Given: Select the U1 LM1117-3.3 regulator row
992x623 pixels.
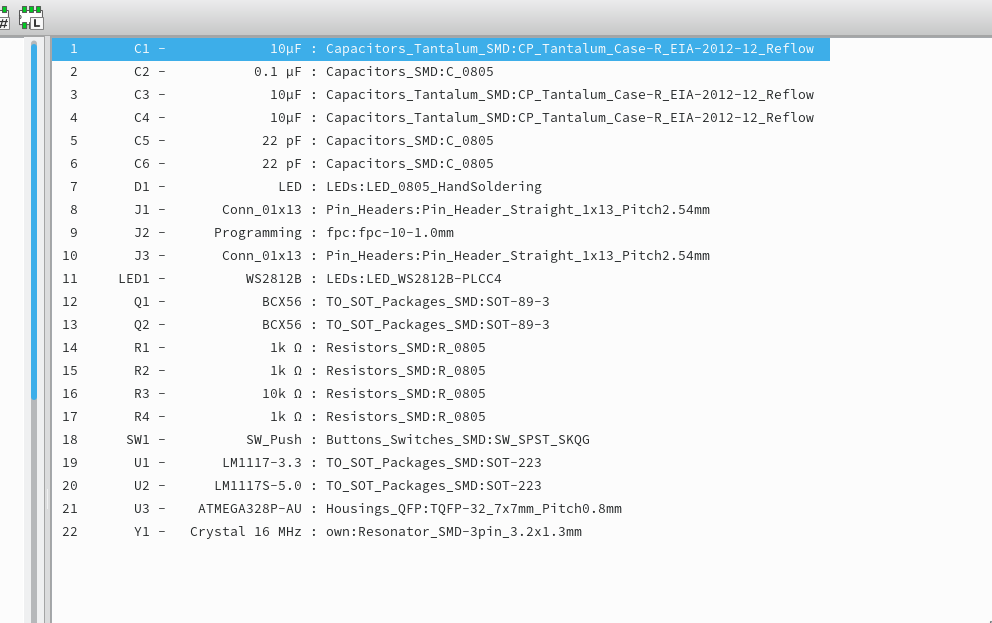Looking at the screenshot, I should point(441,462).
